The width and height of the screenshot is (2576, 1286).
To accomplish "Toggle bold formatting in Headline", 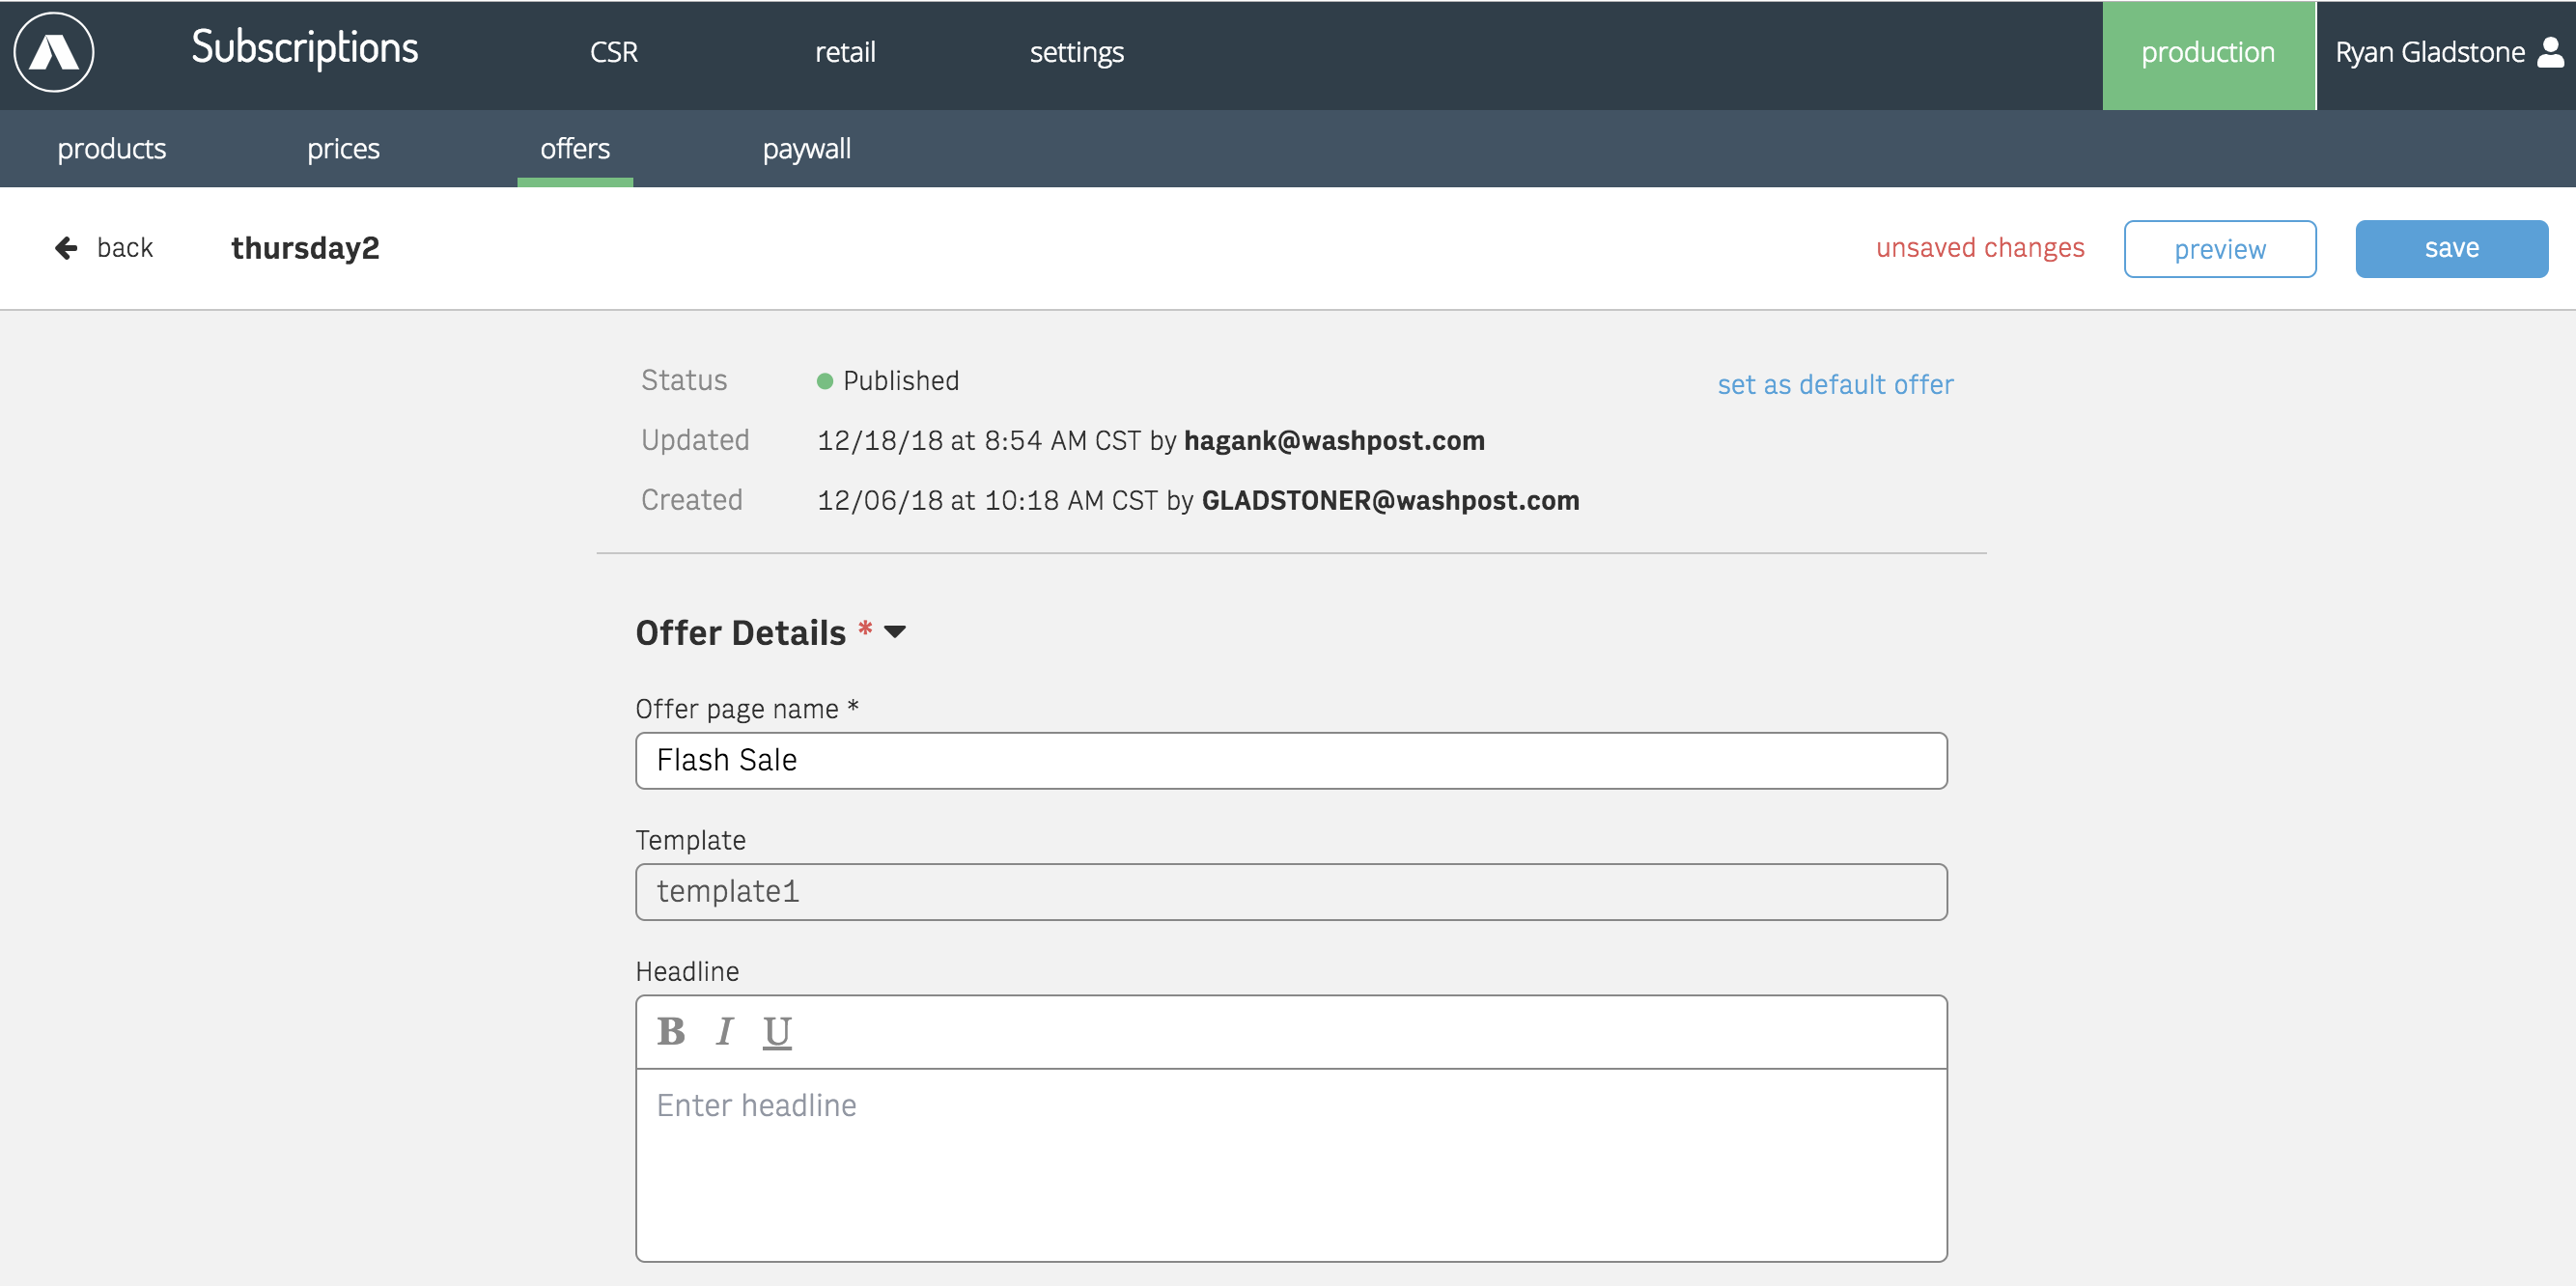I will tap(671, 1031).
